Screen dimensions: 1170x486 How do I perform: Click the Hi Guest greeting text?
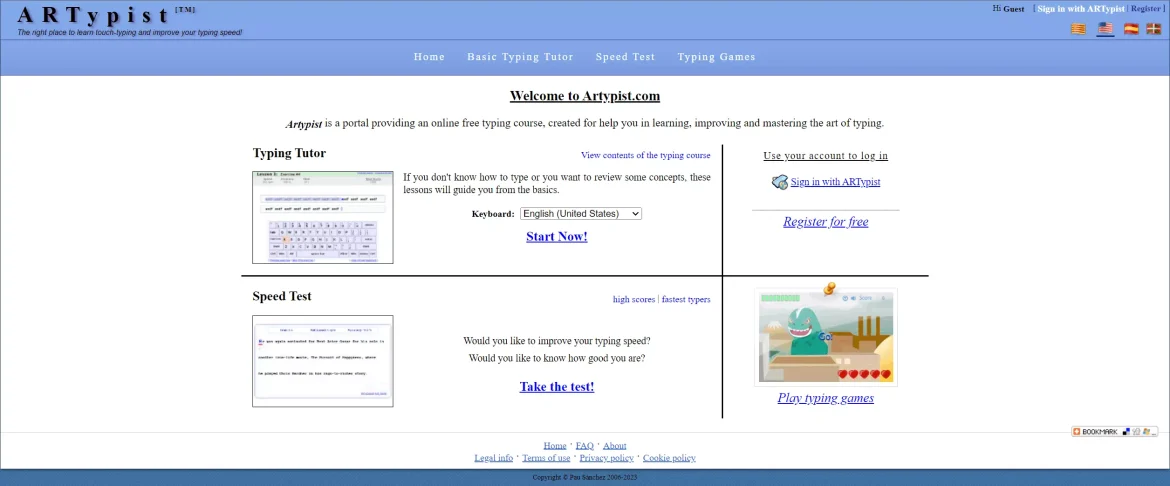(x=1008, y=9)
